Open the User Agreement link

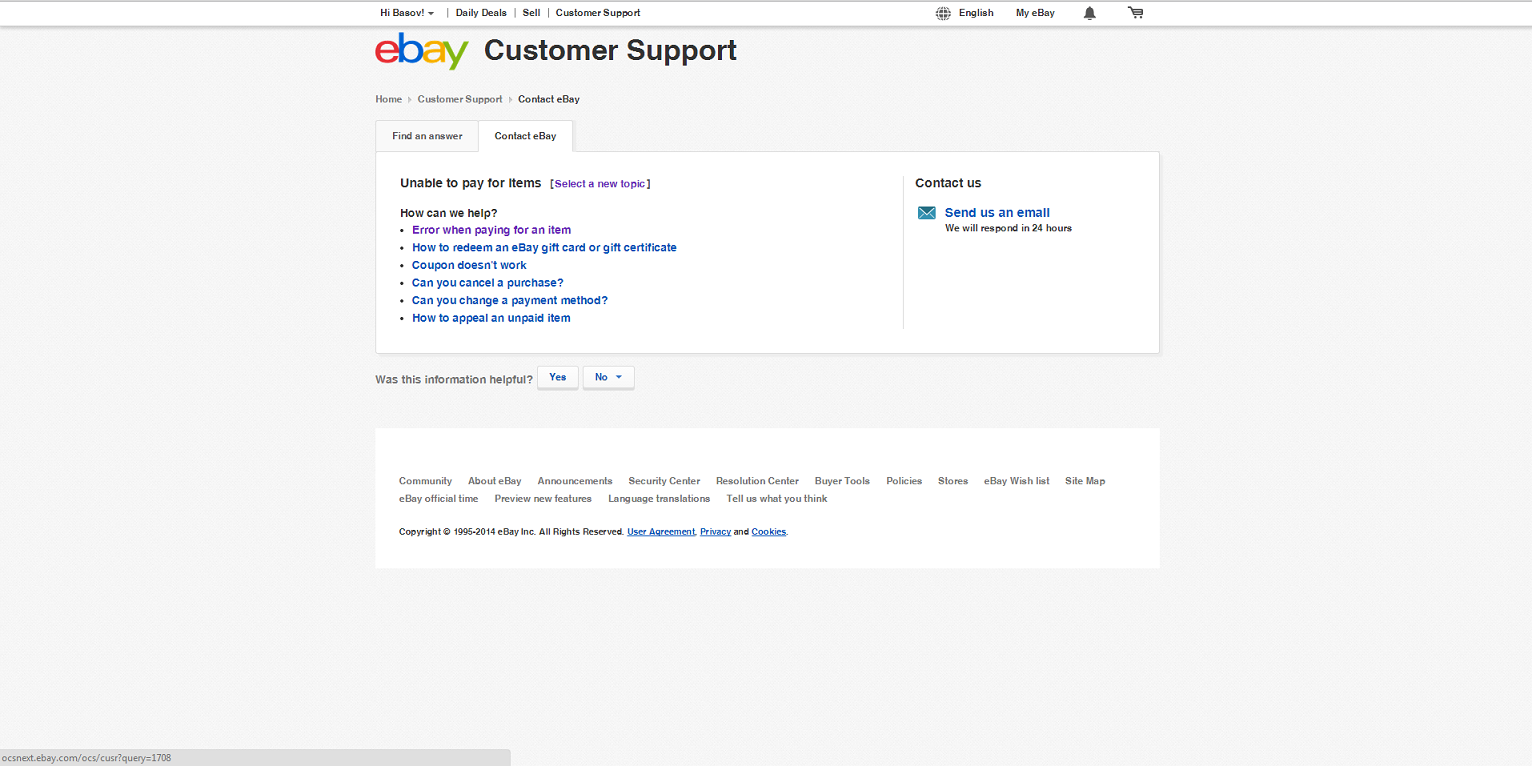660,532
